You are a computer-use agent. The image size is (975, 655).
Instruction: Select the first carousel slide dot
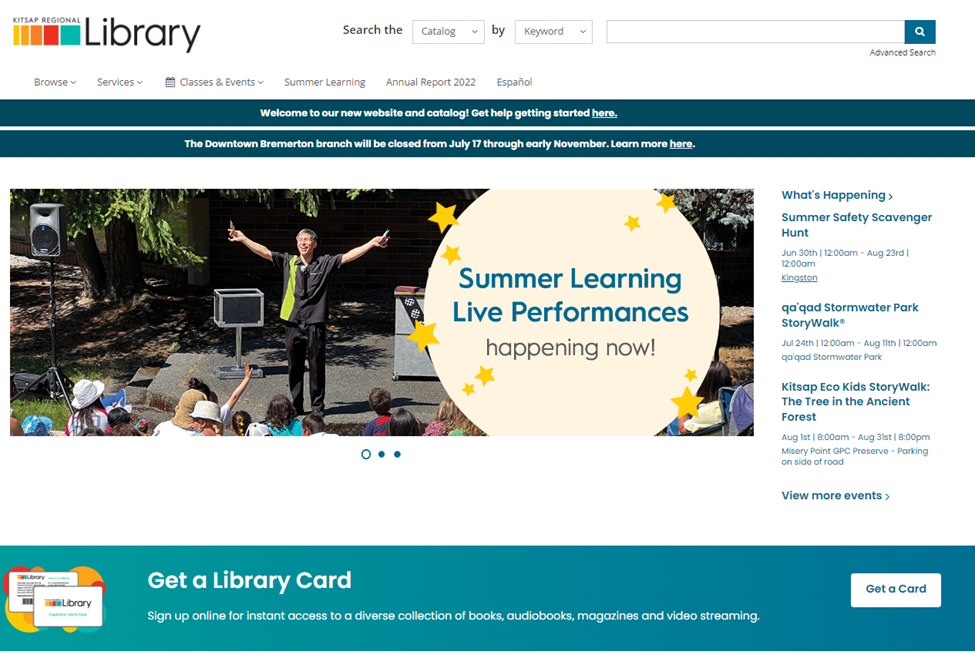coord(366,454)
